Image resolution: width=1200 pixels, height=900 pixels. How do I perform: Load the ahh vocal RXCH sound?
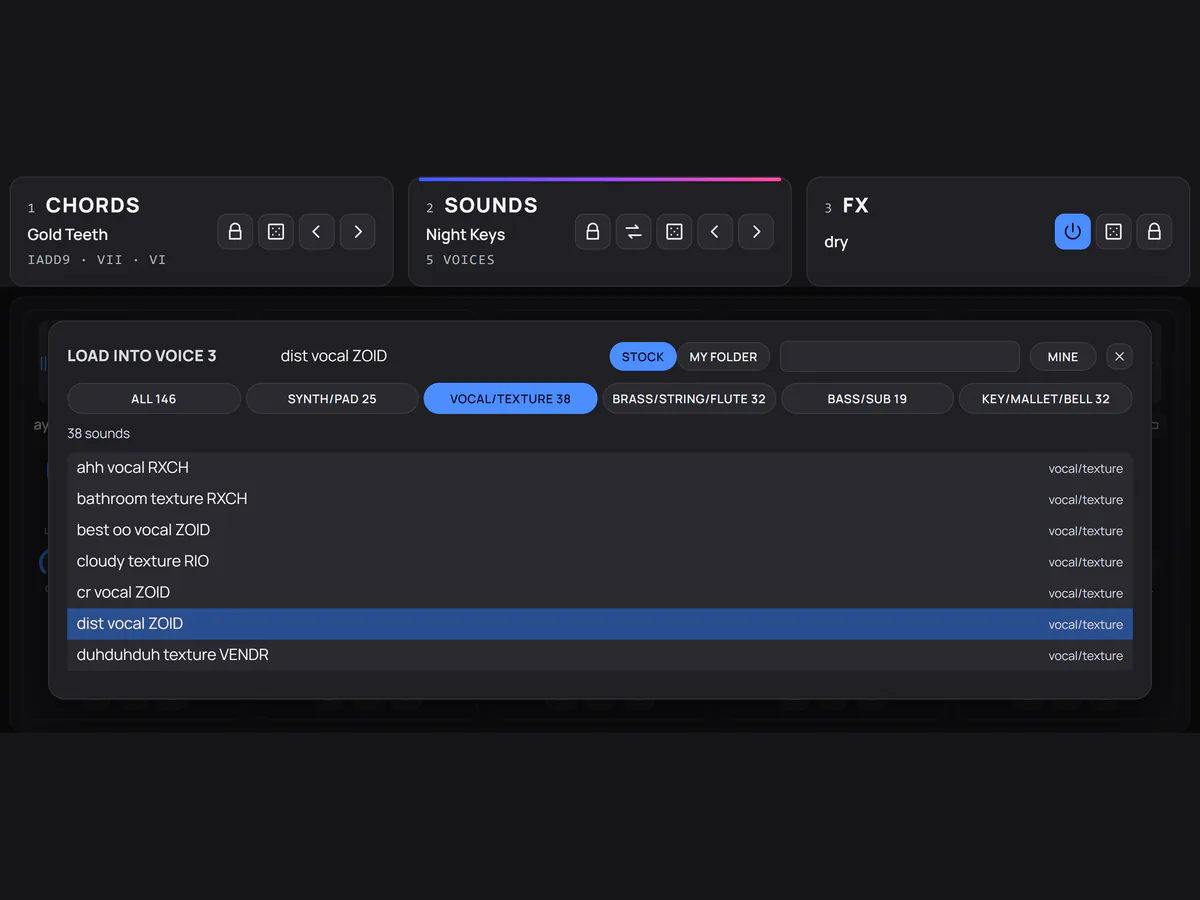pos(600,468)
